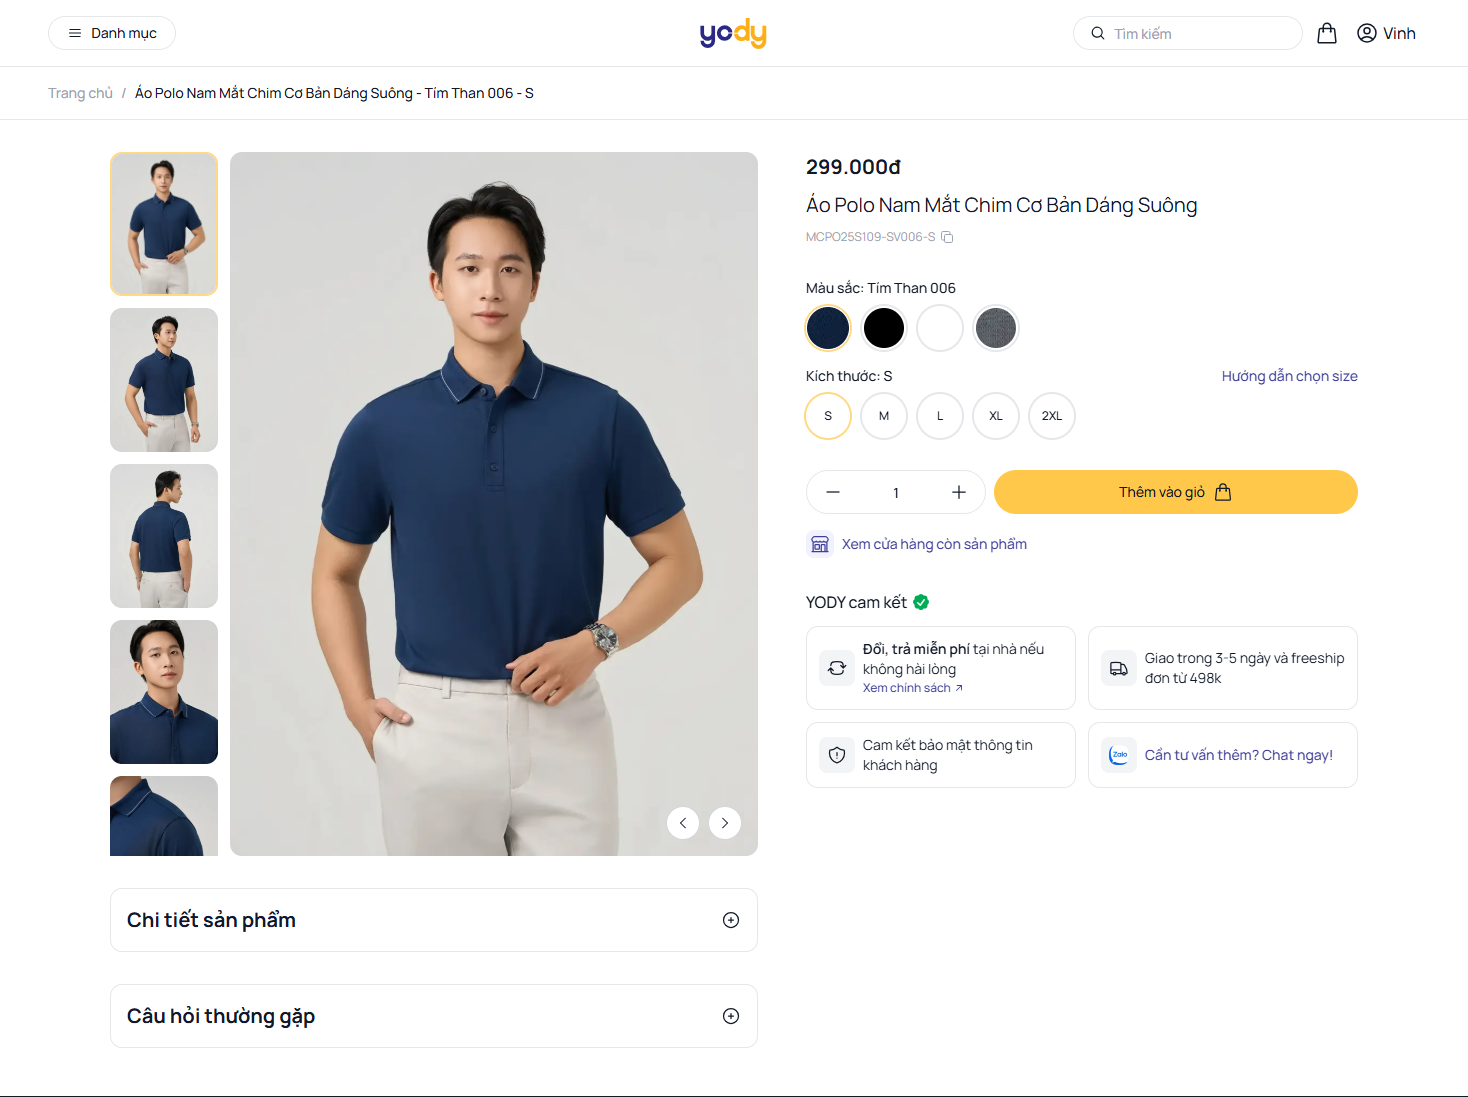Navigate to Trang chủ breadcrumb
The image size is (1468, 1097).
click(x=80, y=93)
